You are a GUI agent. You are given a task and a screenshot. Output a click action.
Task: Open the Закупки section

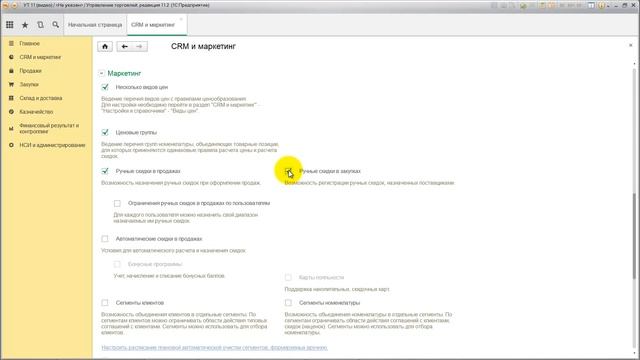[x=29, y=84]
